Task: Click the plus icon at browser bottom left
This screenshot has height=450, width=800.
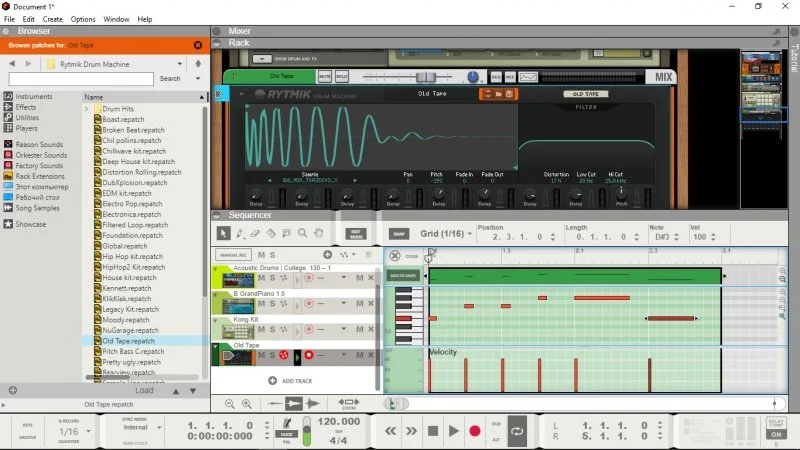Action: (13, 390)
